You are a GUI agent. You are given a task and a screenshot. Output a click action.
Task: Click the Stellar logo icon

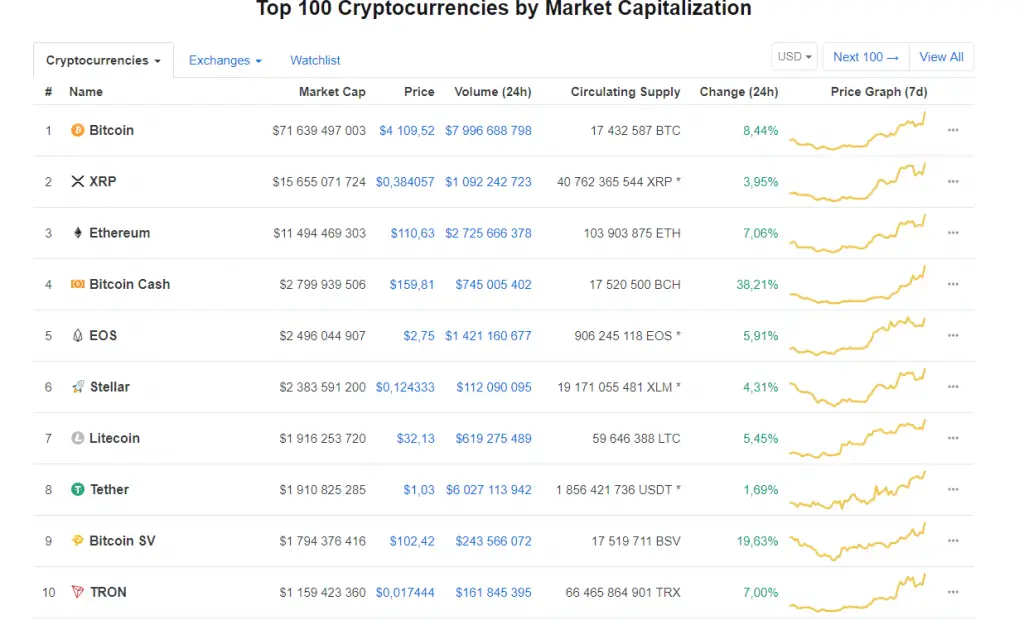[78, 387]
